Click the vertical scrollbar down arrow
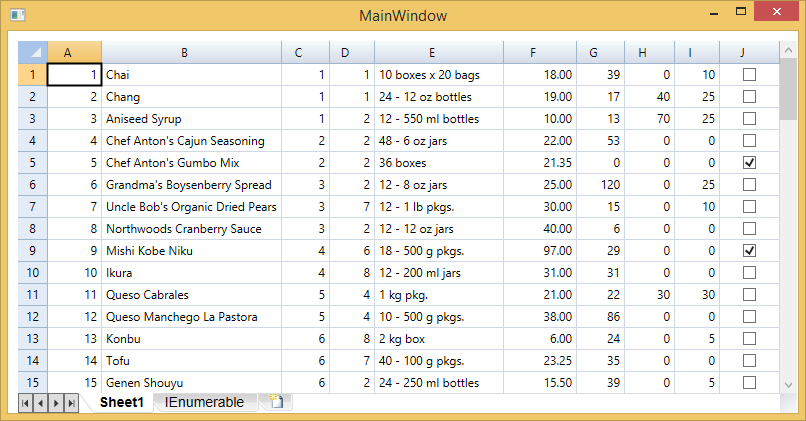 pyautogui.click(x=788, y=385)
